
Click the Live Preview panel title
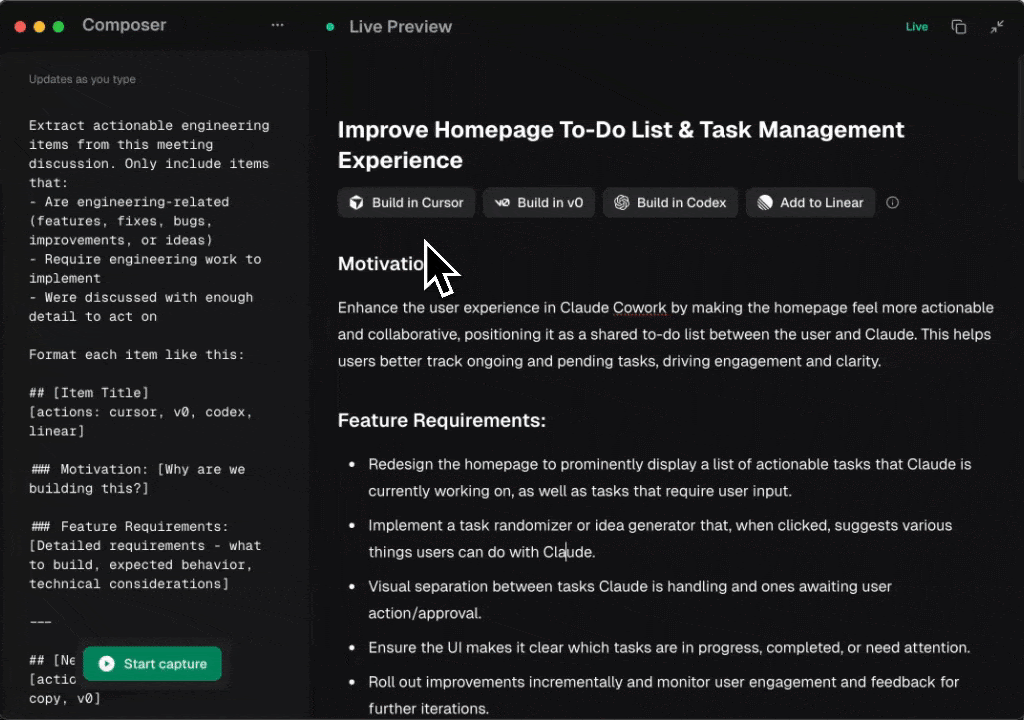click(x=400, y=27)
